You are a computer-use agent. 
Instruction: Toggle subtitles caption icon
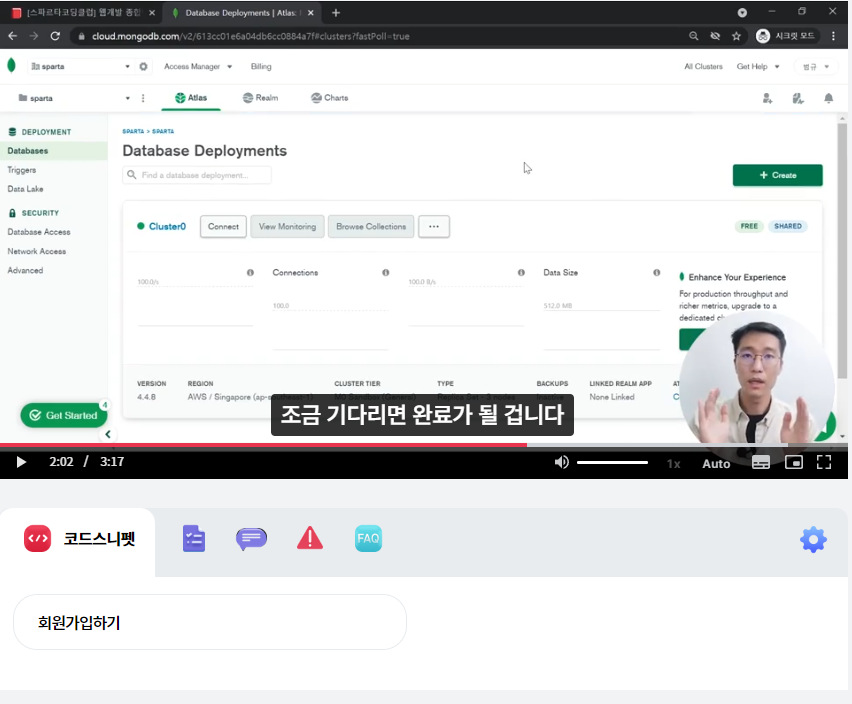click(761, 462)
